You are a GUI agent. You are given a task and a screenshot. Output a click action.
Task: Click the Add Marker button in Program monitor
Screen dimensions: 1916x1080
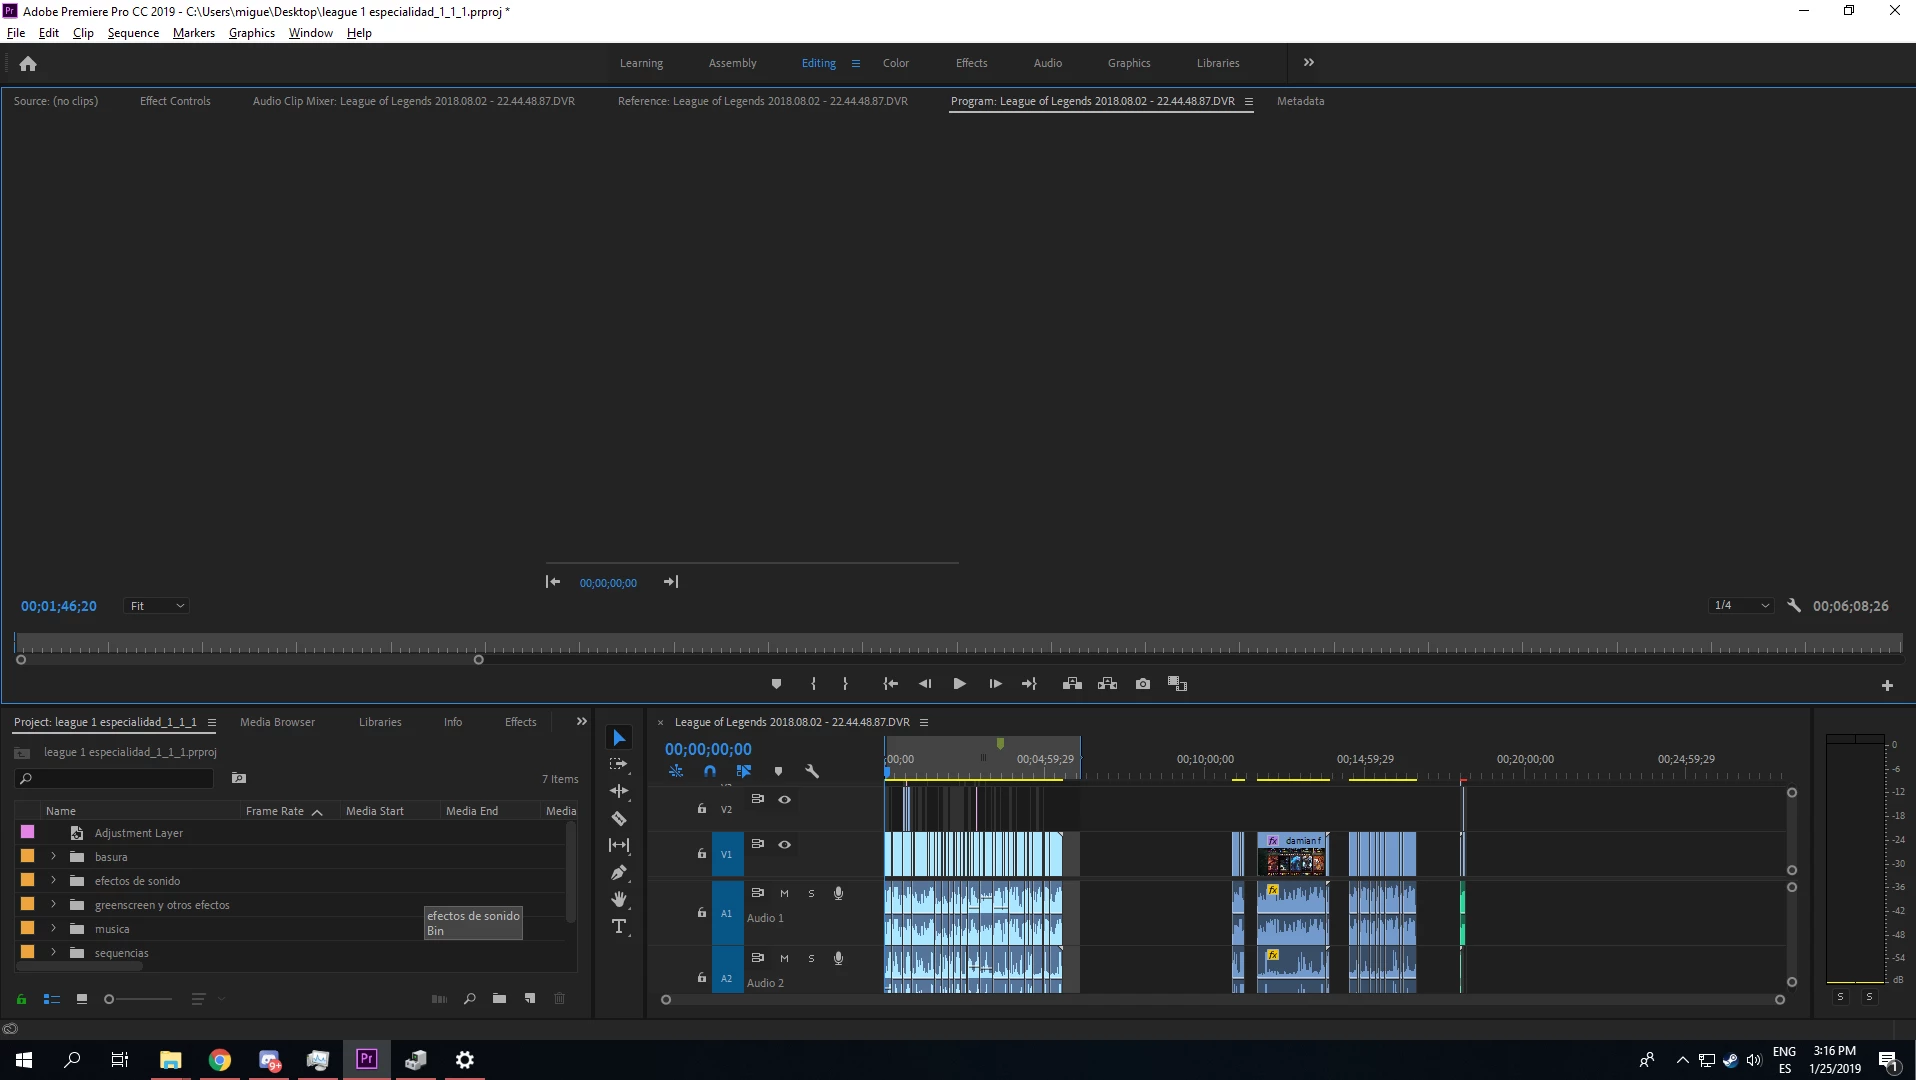pyautogui.click(x=776, y=684)
